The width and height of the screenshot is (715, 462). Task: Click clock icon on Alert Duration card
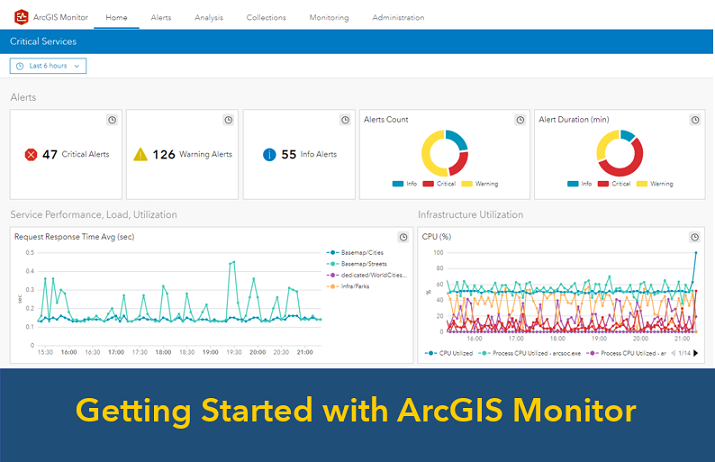click(x=695, y=120)
